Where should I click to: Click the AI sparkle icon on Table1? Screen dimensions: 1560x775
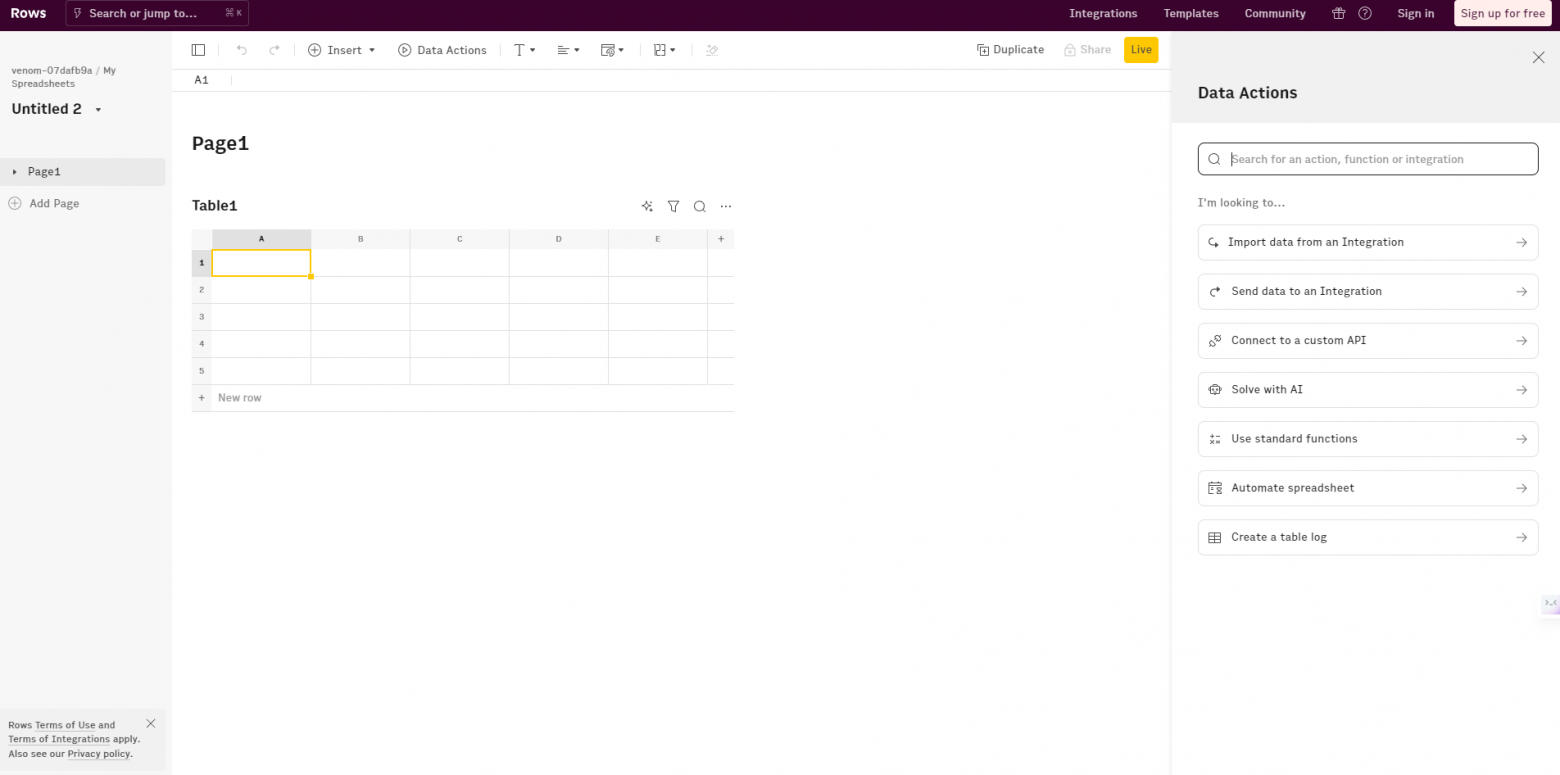[x=647, y=207]
